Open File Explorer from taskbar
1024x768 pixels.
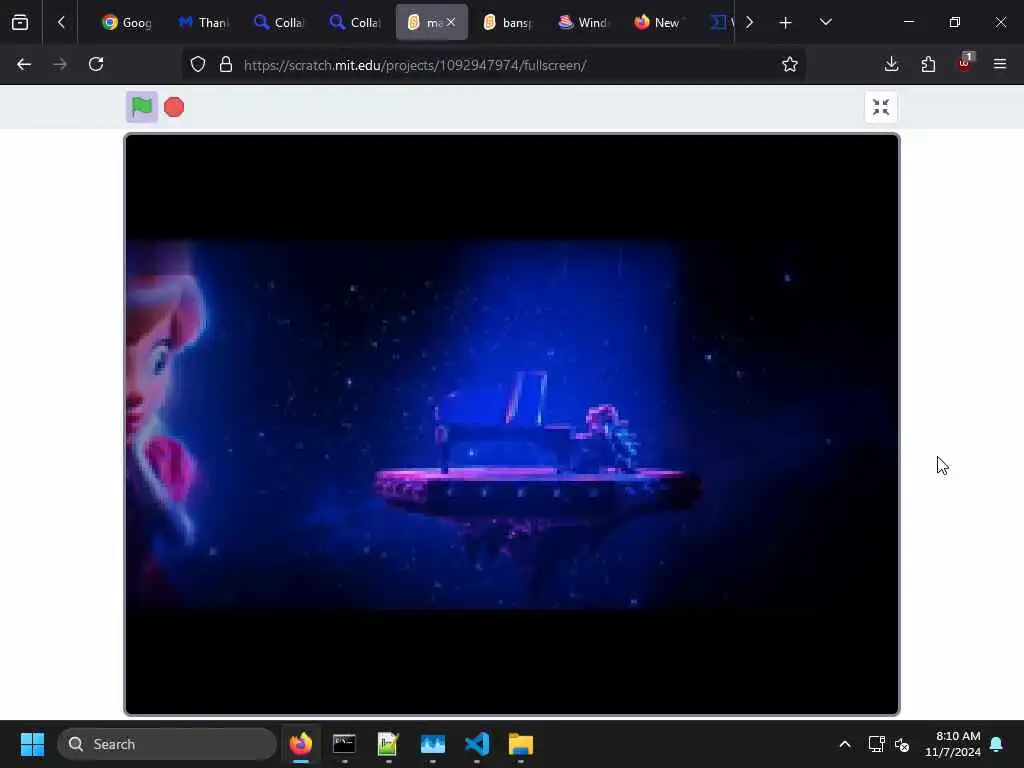[521, 744]
